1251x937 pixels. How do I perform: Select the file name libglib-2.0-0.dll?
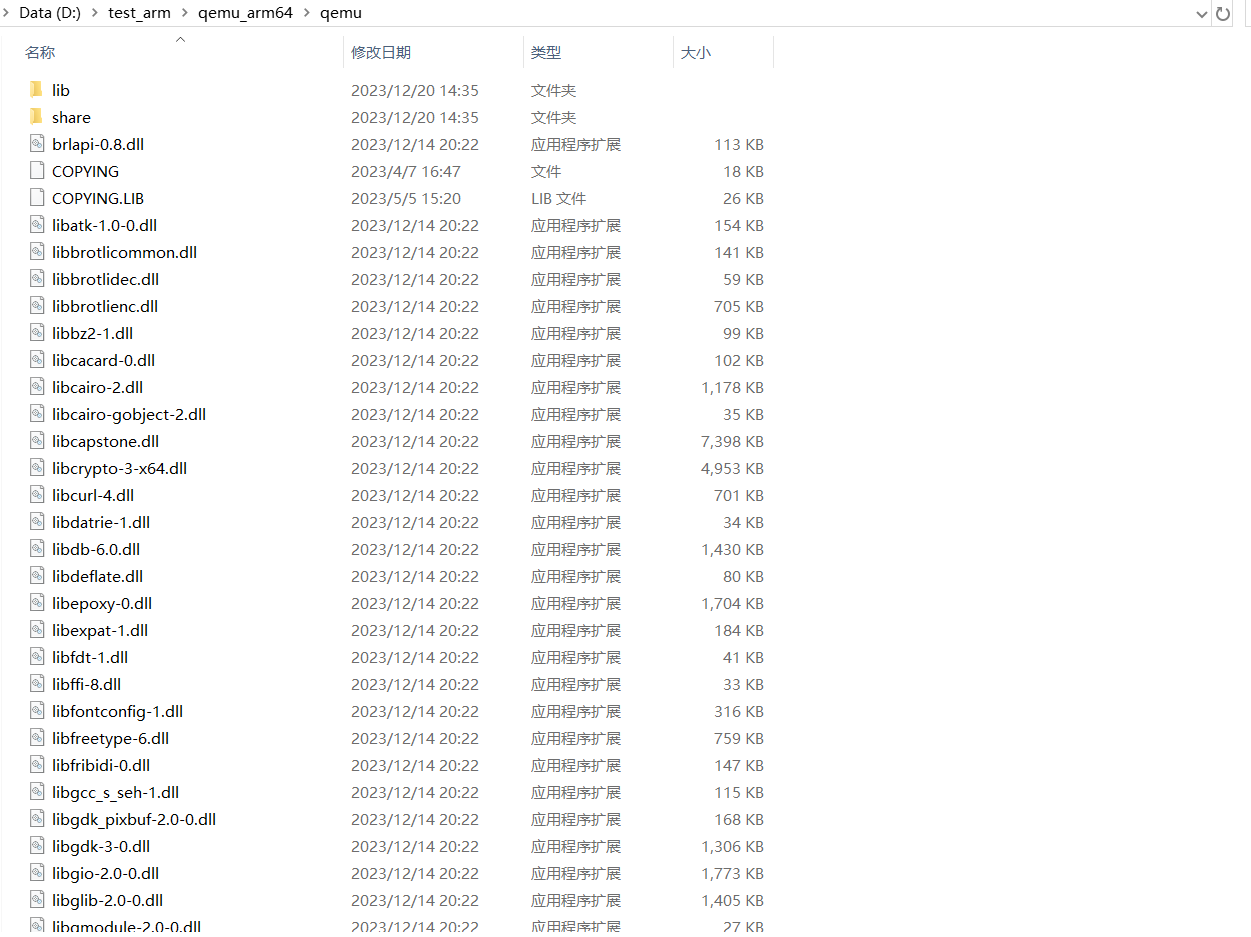click(107, 900)
